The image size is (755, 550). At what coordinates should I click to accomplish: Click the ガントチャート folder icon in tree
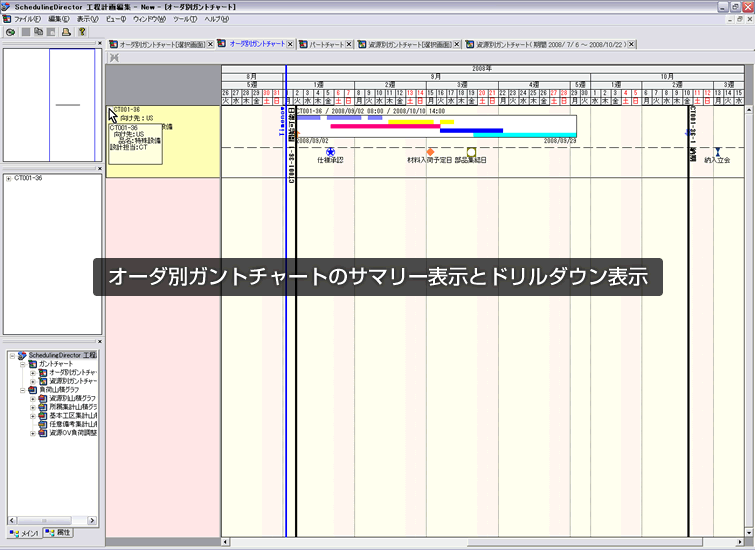click(x=33, y=364)
